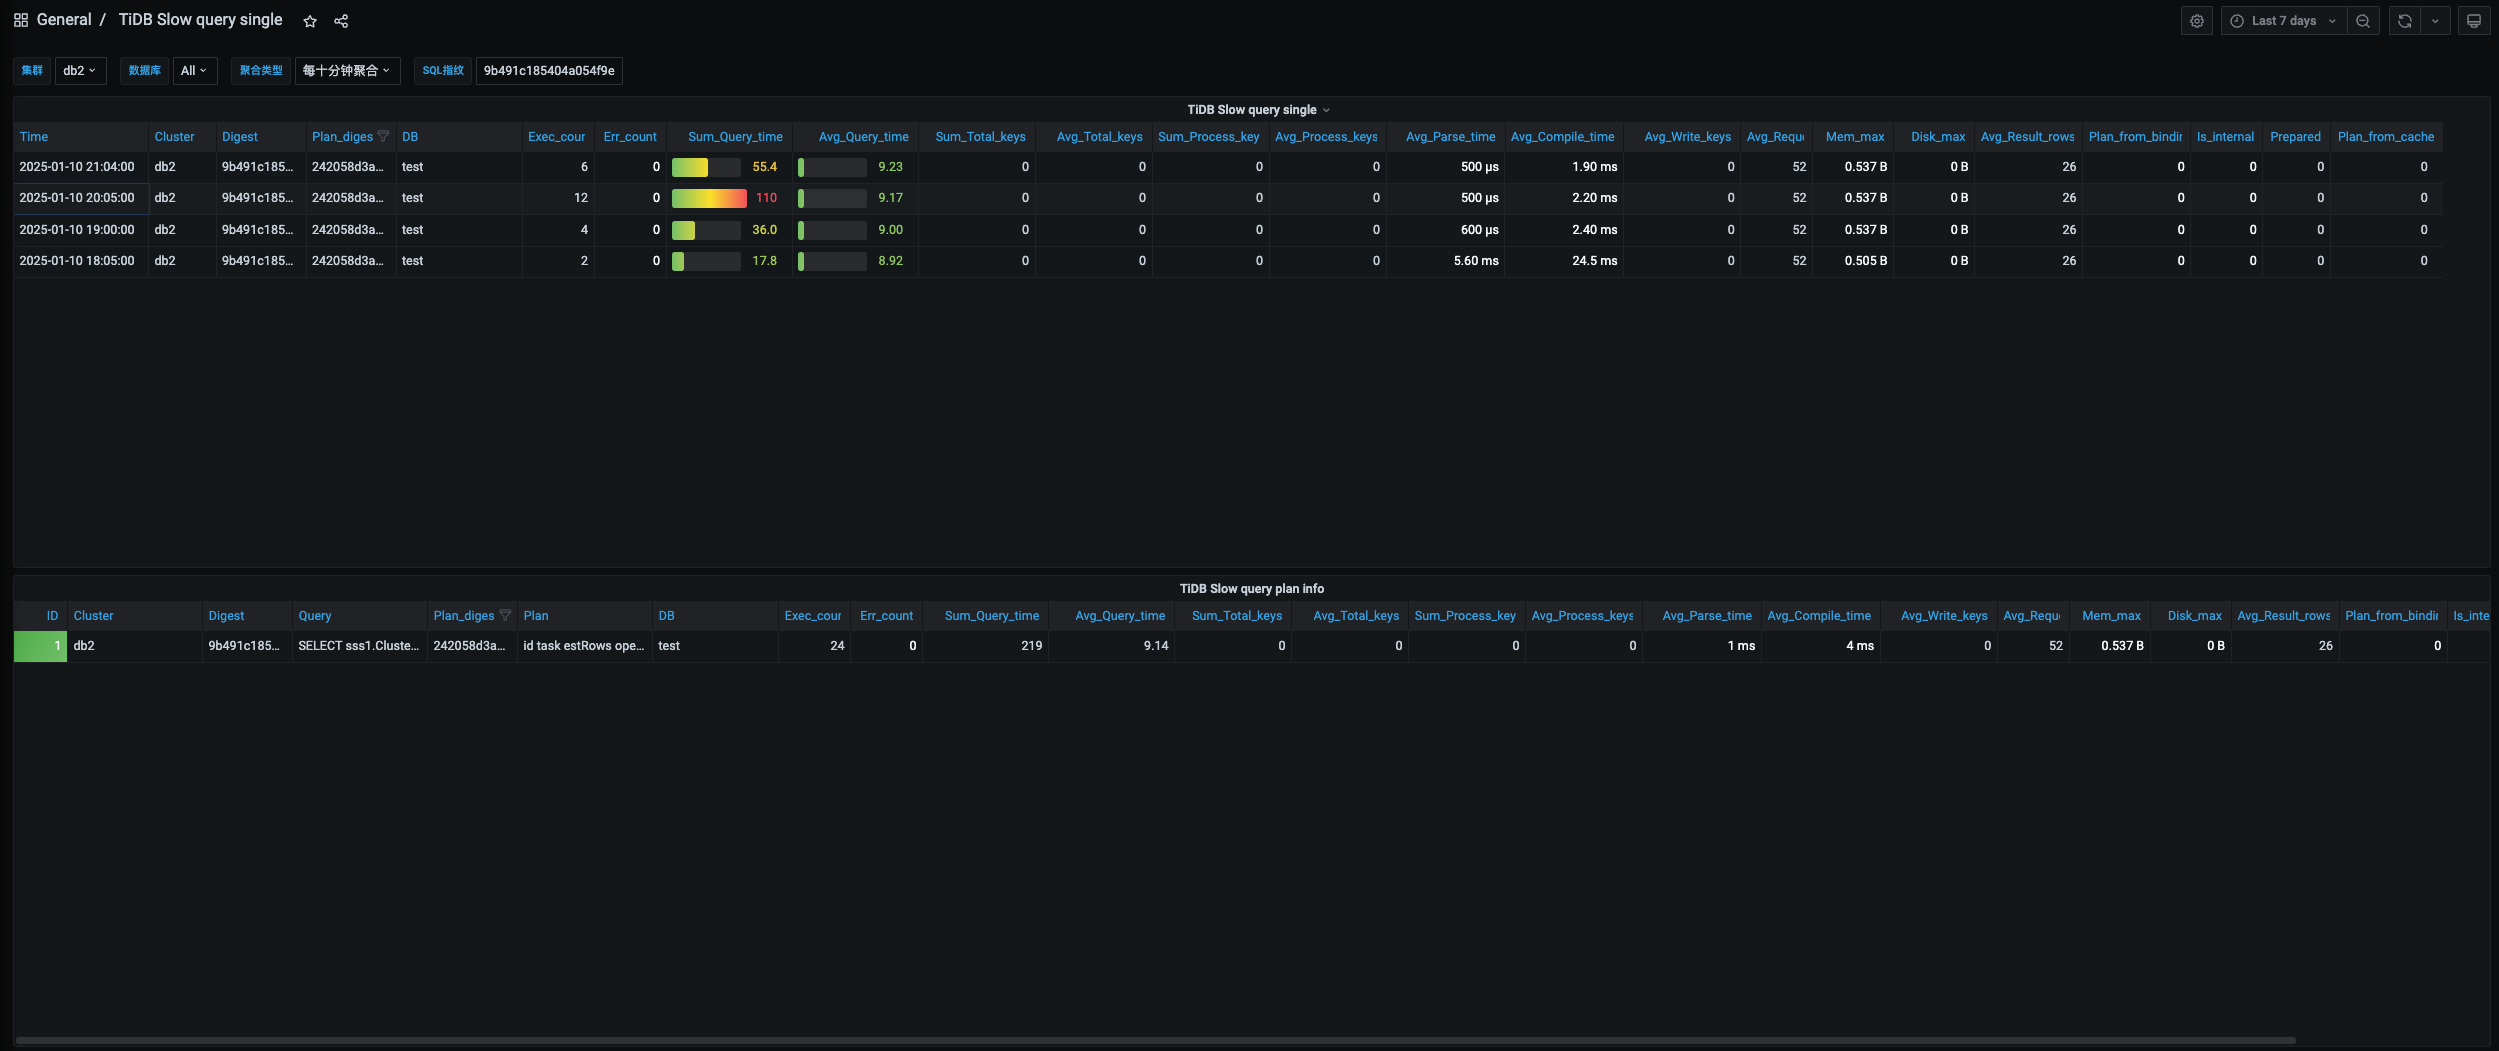Open the db2 cluster variable dropdown
The image size is (2499, 1051).
click(80, 71)
